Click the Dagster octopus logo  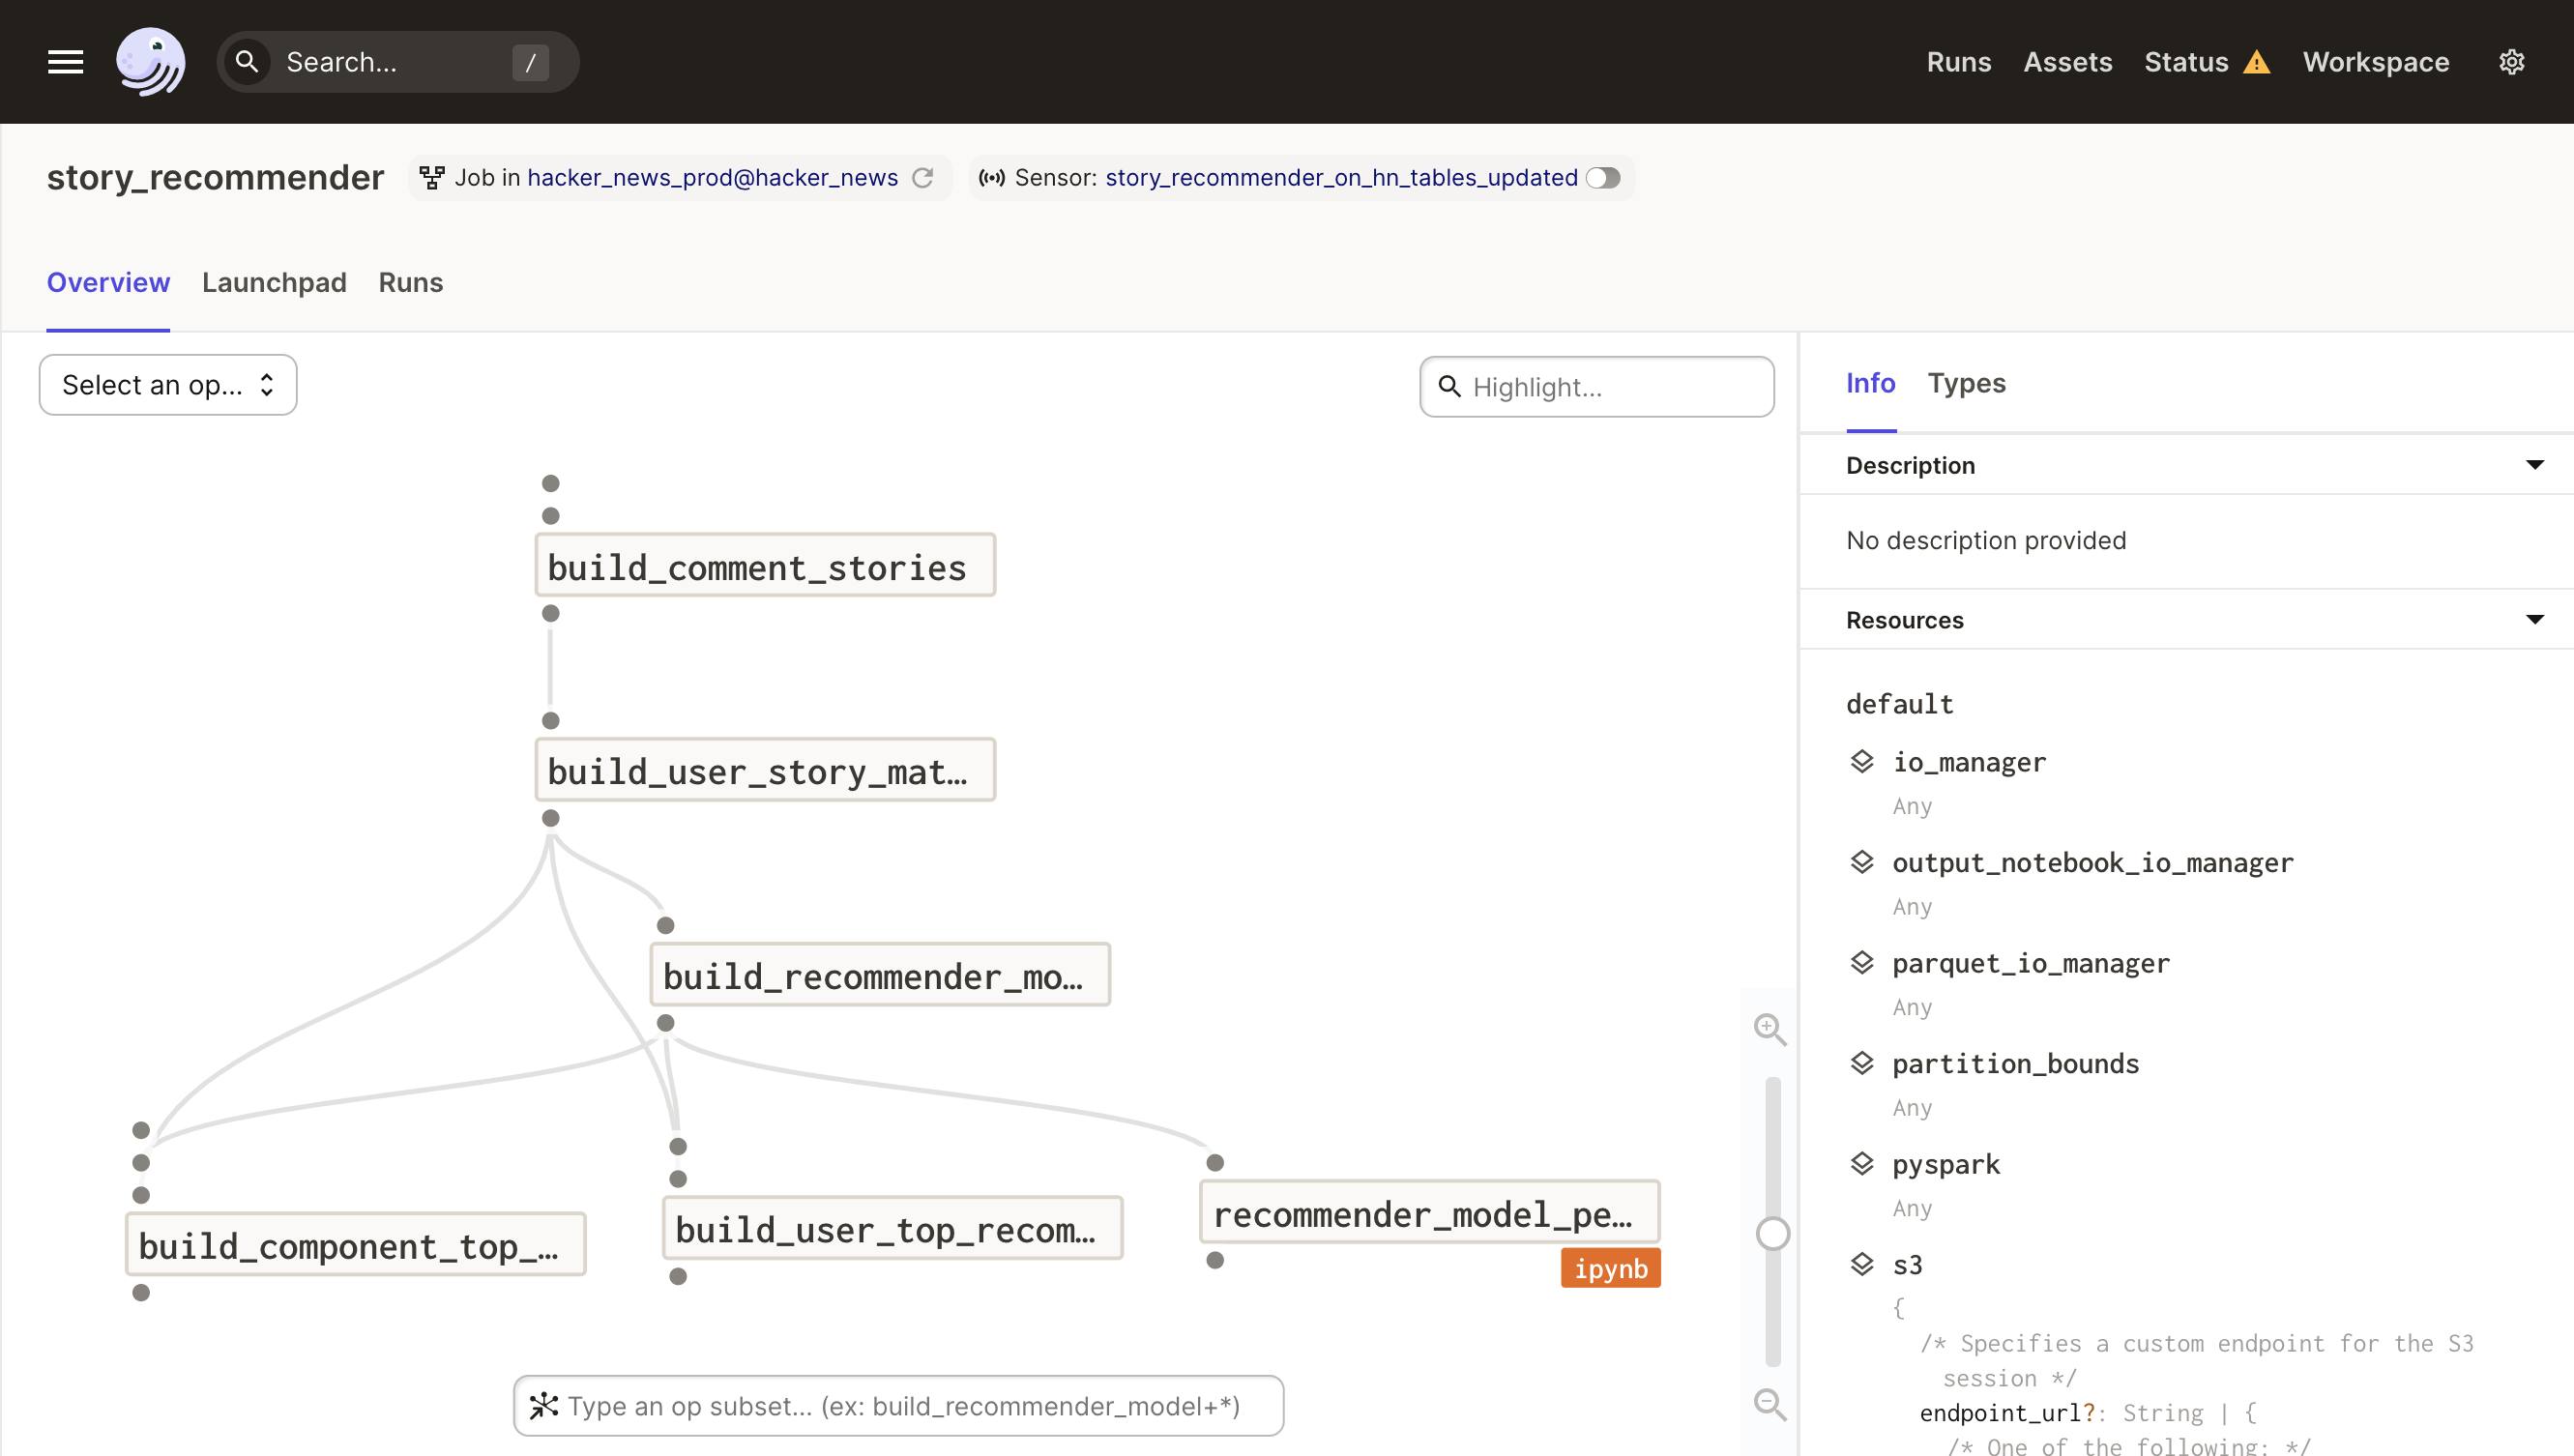[x=150, y=62]
